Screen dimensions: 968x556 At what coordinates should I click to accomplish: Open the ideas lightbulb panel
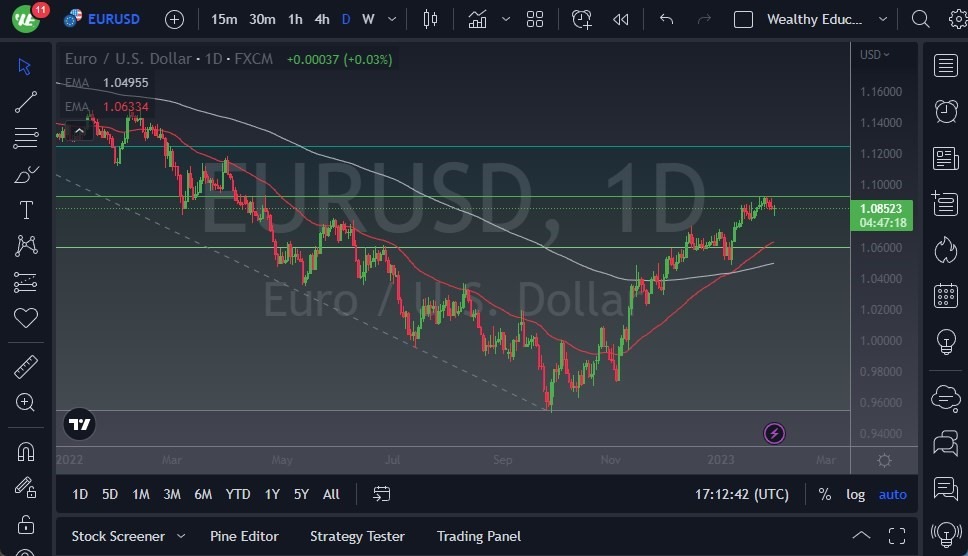[x=946, y=341]
